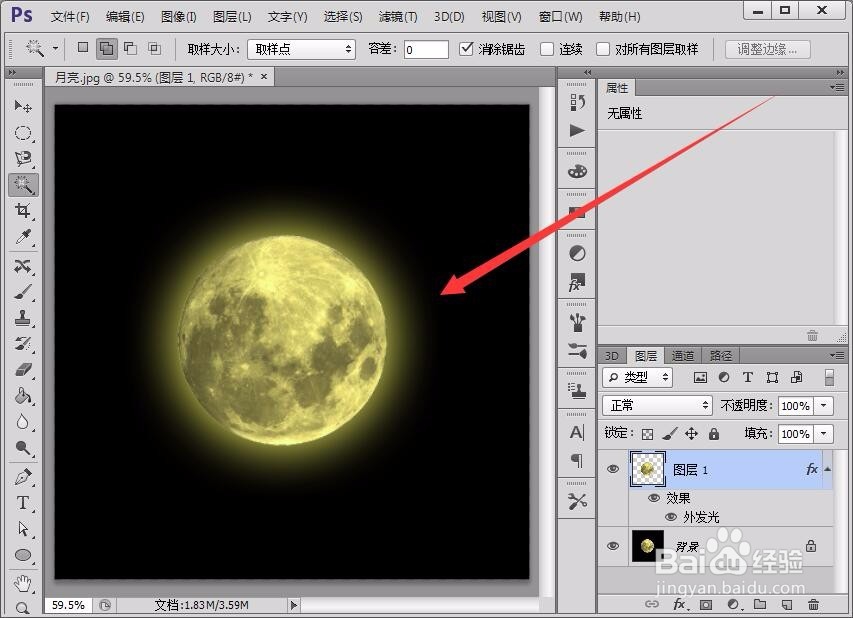
Task: Toggle 外发光 effect visibility eye
Action: point(671,516)
